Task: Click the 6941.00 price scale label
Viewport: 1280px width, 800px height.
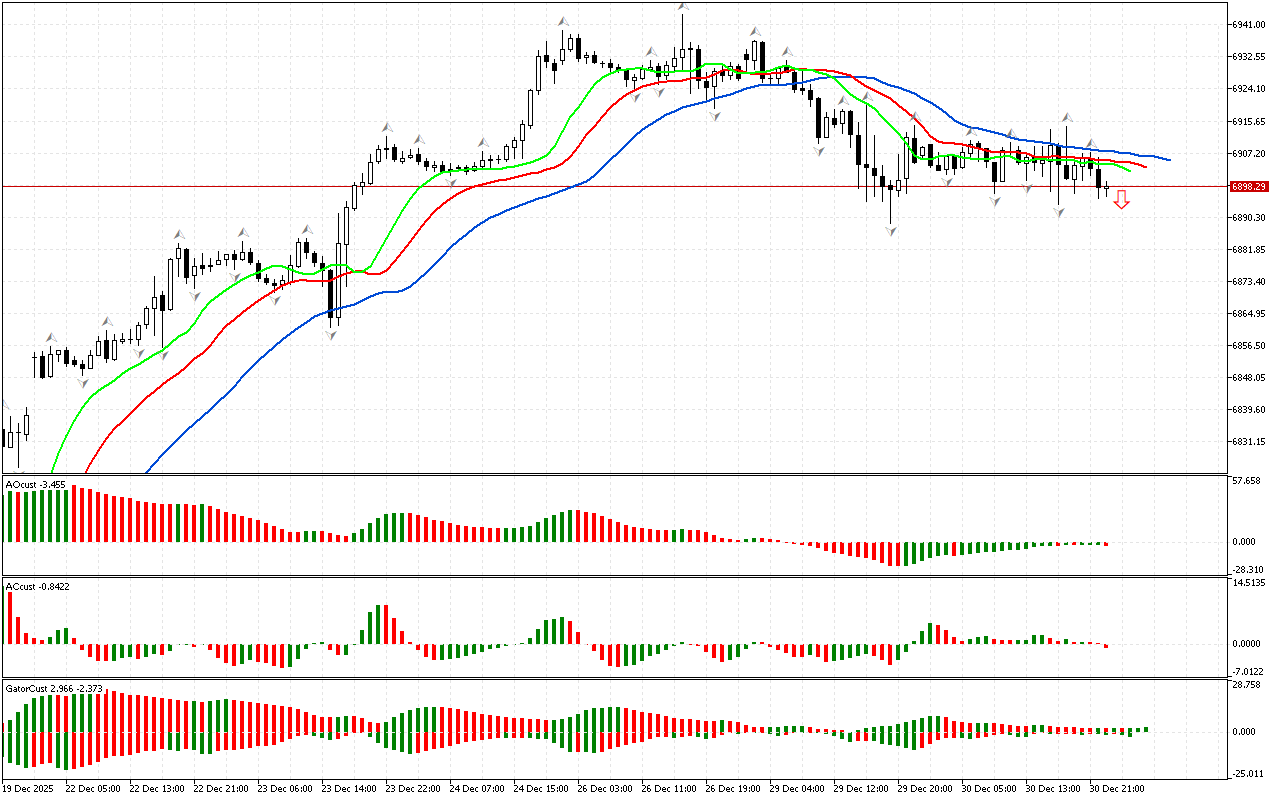Action: coord(1249,24)
